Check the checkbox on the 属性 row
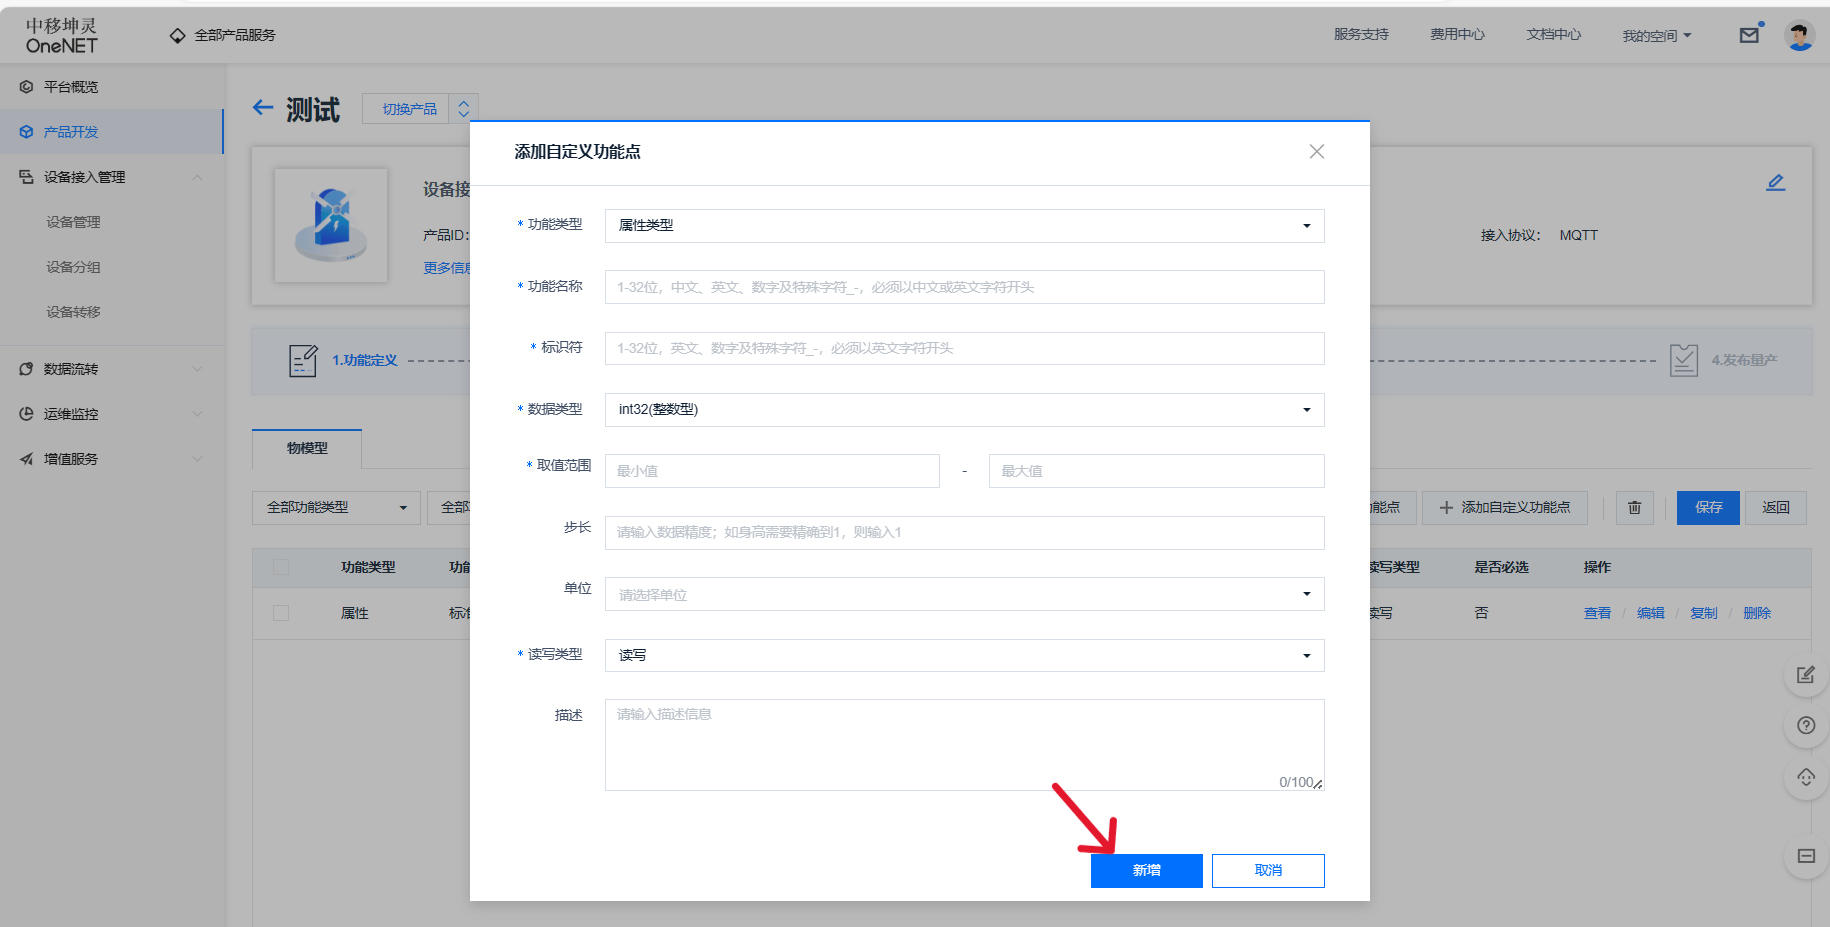Viewport: 1830px width, 927px height. (280, 612)
